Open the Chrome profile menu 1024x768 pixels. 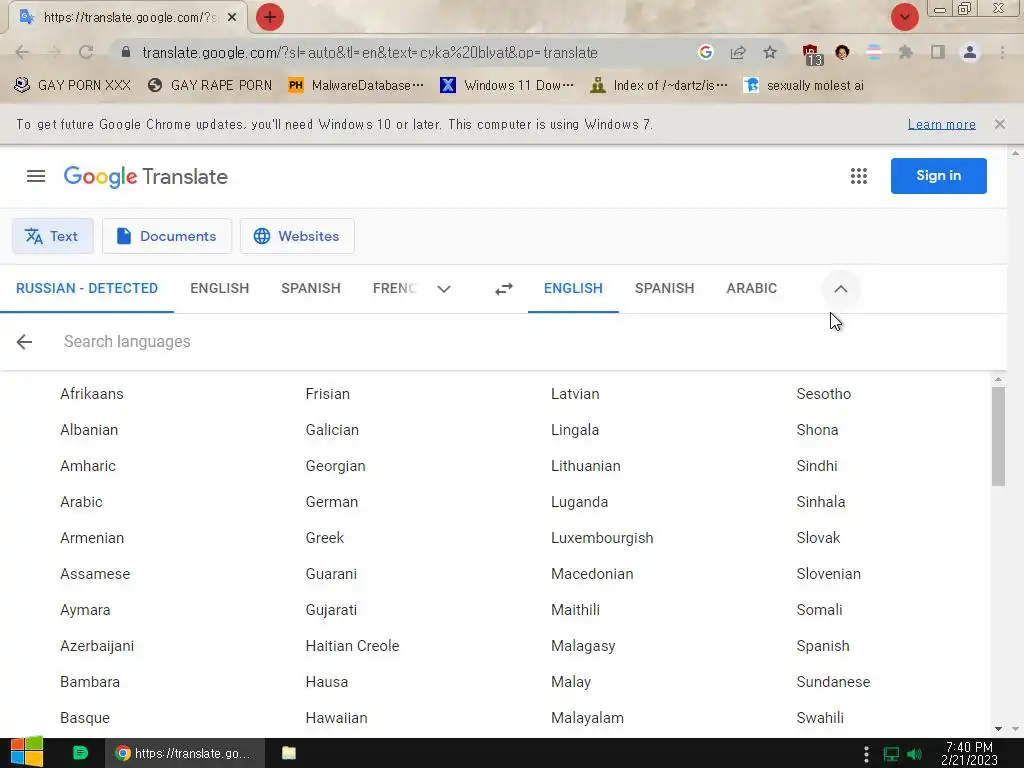coord(970,52)
